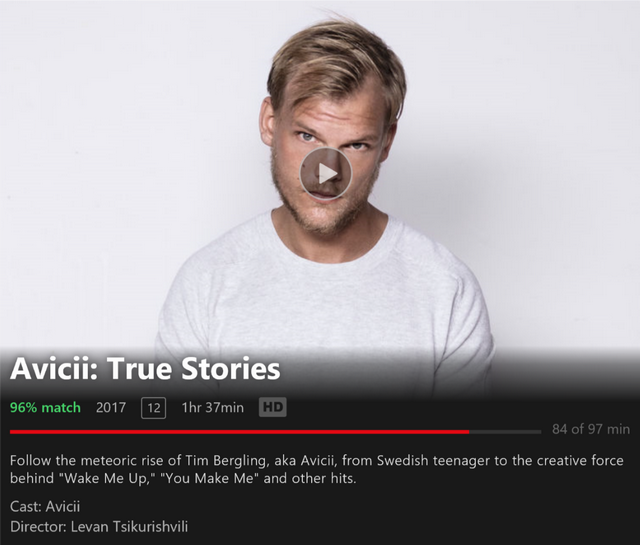Image resolution: width=640 pixels, height=545 pixels.
Task: Open the Avicii: True Stories title
Action: tap(145, 369)
